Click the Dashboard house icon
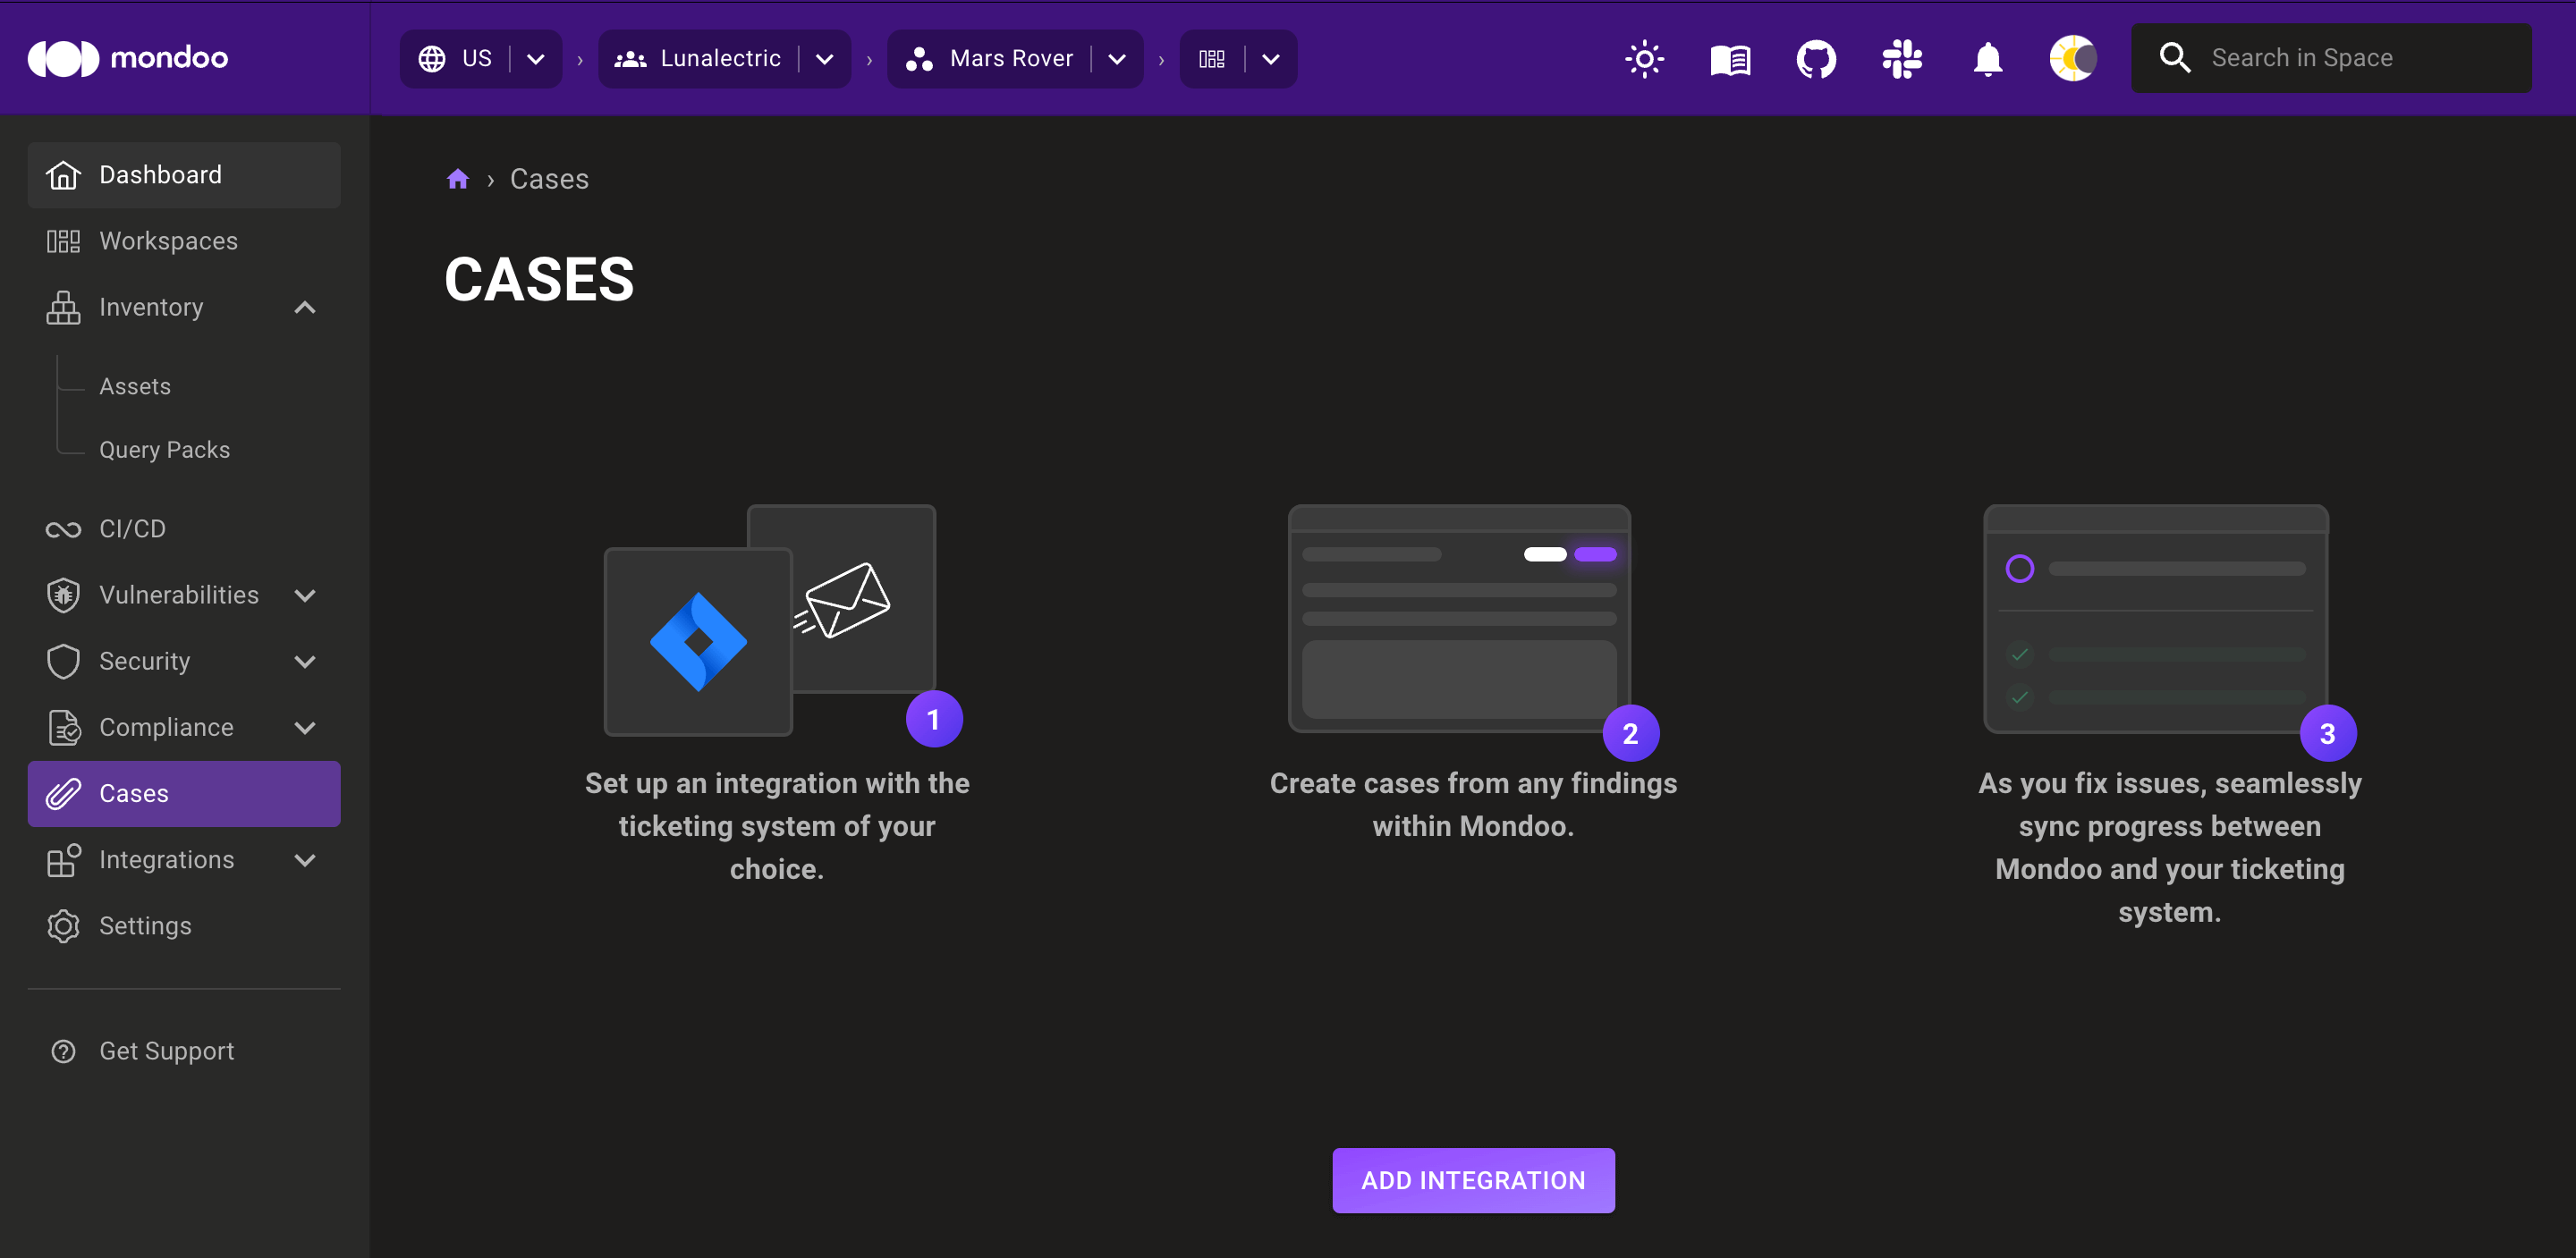2576x1258 pixels. coord(63,175)
